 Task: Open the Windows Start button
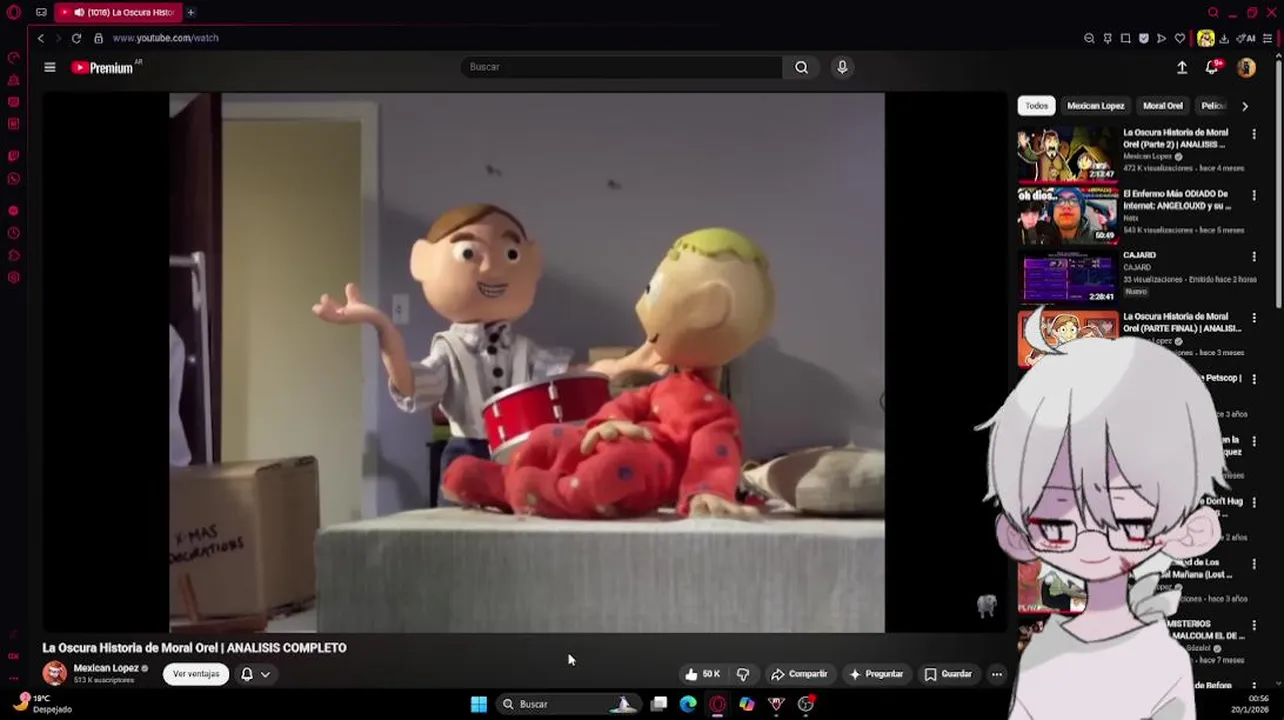click(x=479, y=704)
